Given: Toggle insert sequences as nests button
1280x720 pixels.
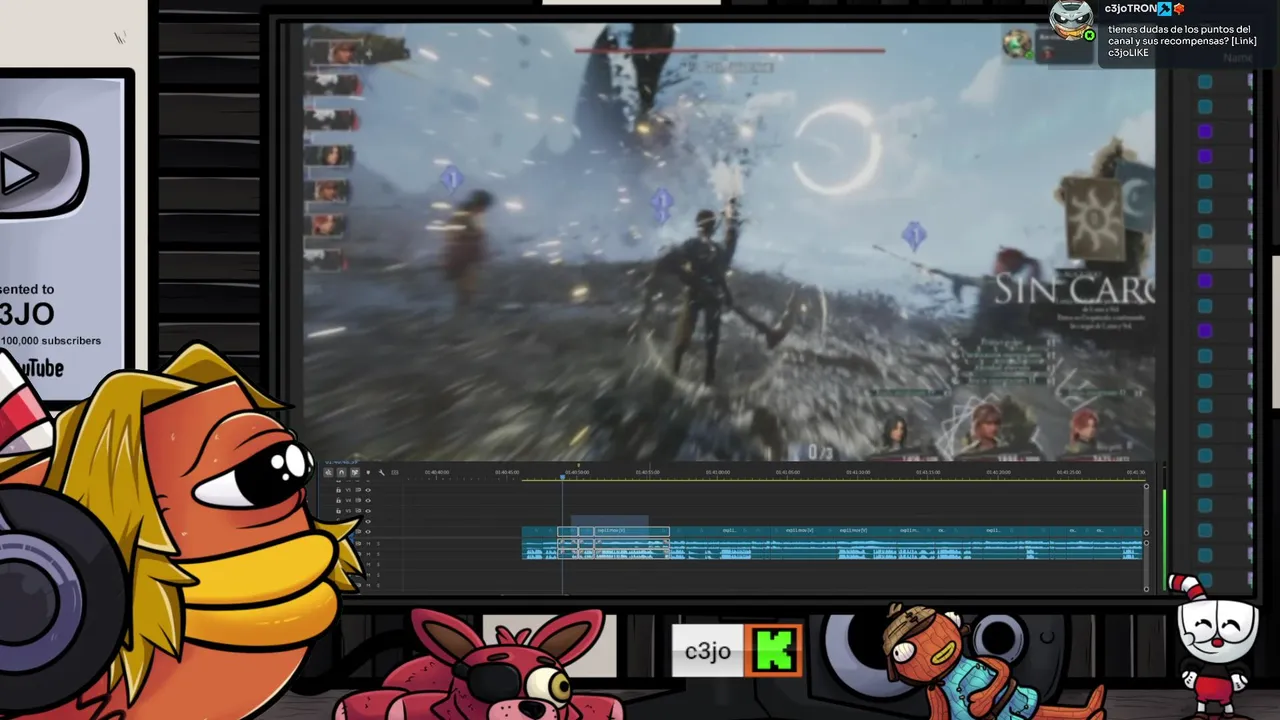Looking at the screenshot, I should coord(328,472).
